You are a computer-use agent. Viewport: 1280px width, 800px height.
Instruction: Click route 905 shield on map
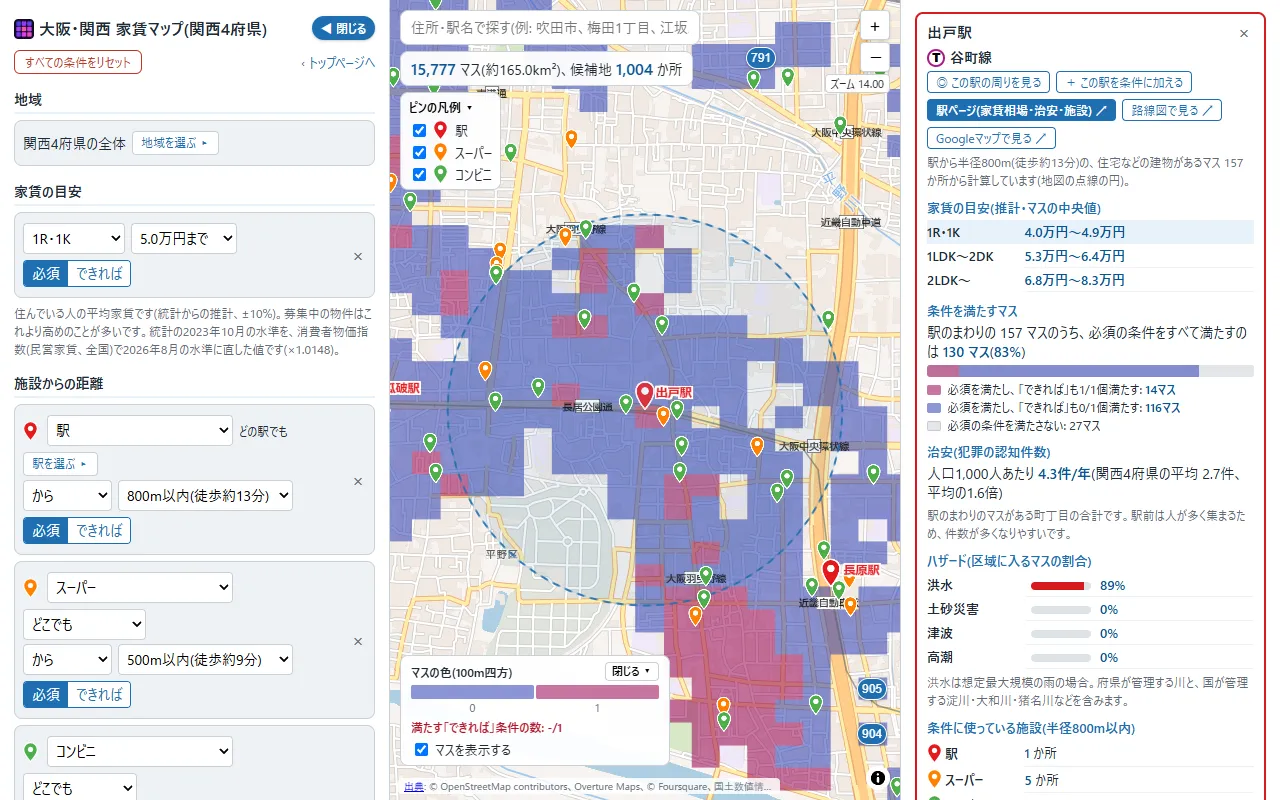pyautogui.click(x=872, y=688)
